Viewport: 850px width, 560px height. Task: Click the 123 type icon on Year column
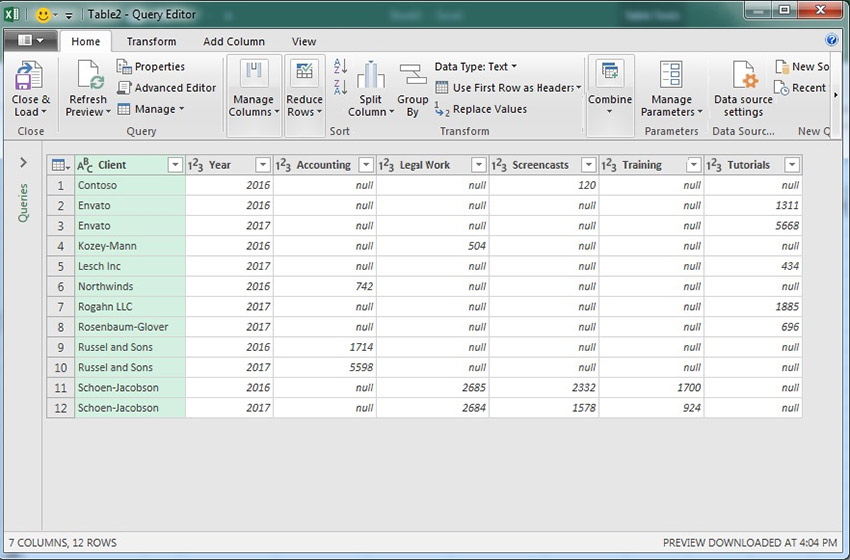pyautogui.click(x=195, y=165)
